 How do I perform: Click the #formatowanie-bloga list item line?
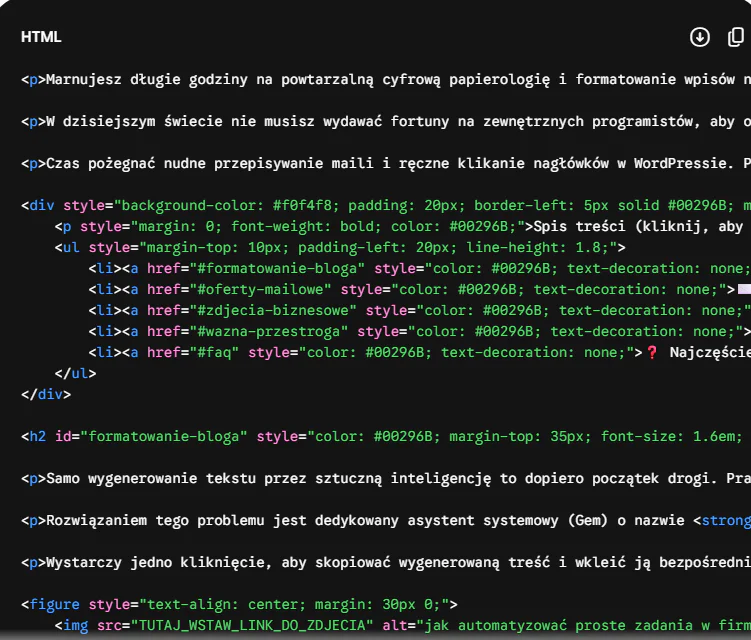click(419, 268)
